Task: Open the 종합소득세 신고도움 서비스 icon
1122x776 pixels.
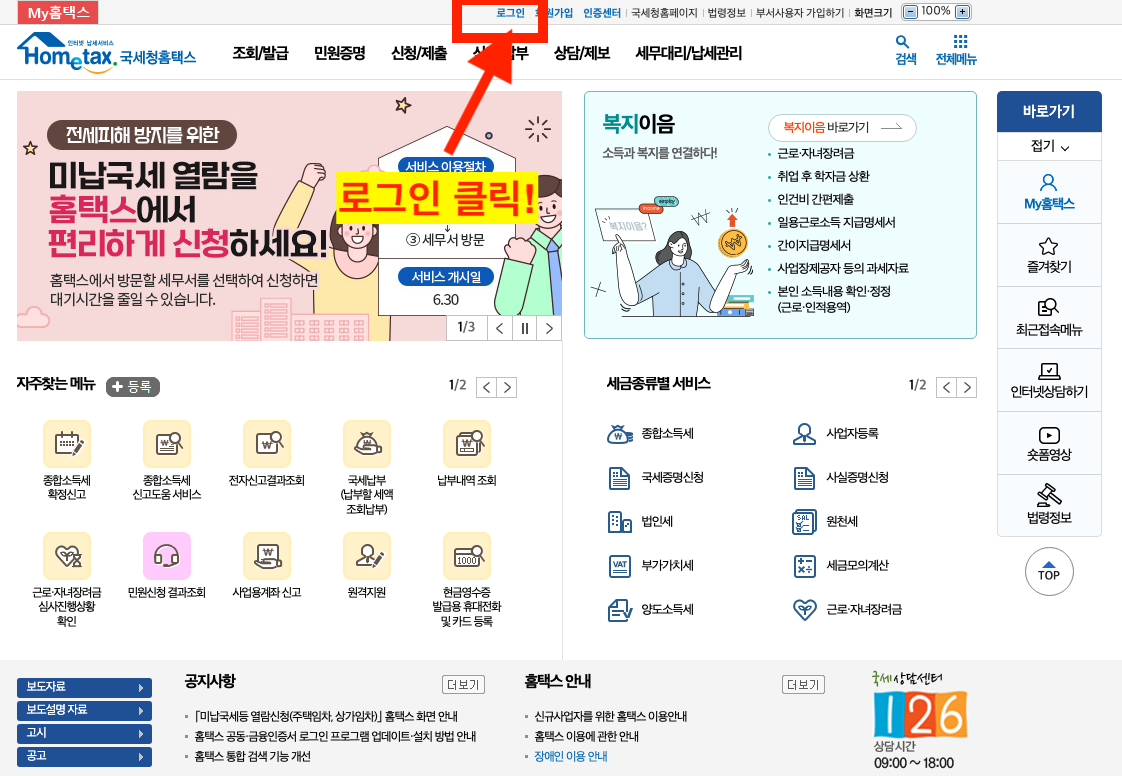Action: (167, 444)
